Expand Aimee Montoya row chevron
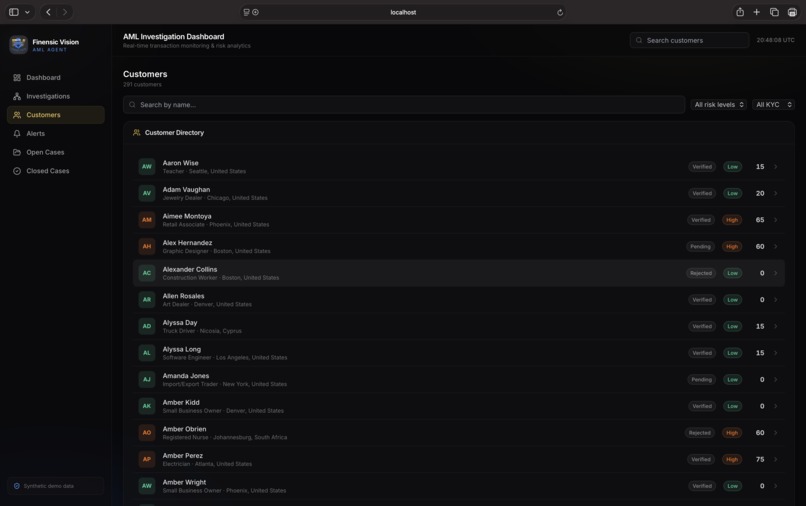806x506 pixels. [776, 220]
